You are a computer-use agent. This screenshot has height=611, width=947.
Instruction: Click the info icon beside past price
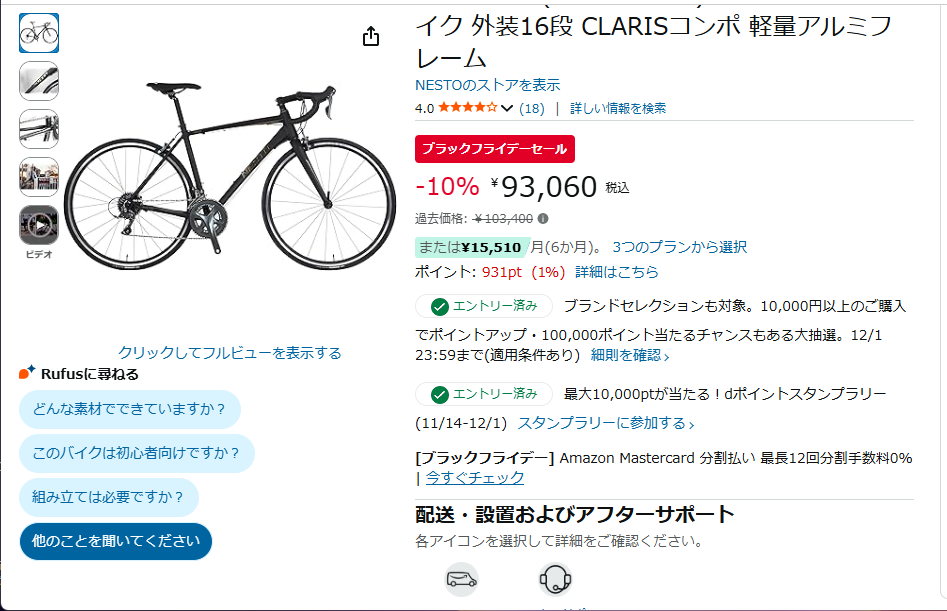[x=543, y=218]
